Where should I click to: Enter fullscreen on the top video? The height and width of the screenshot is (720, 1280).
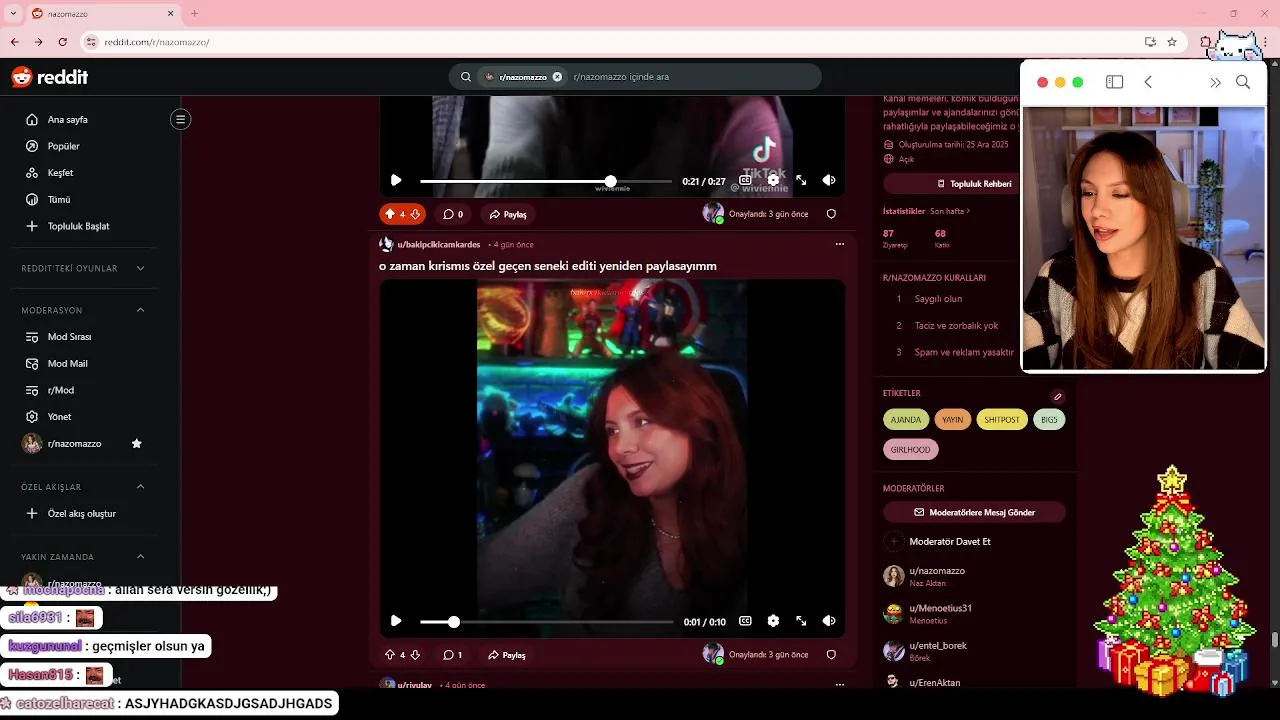pos(801,181)
